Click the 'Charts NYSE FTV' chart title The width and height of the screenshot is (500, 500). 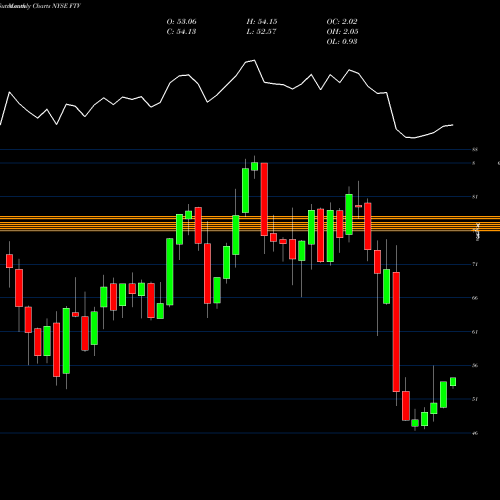(x=57, y=6)
